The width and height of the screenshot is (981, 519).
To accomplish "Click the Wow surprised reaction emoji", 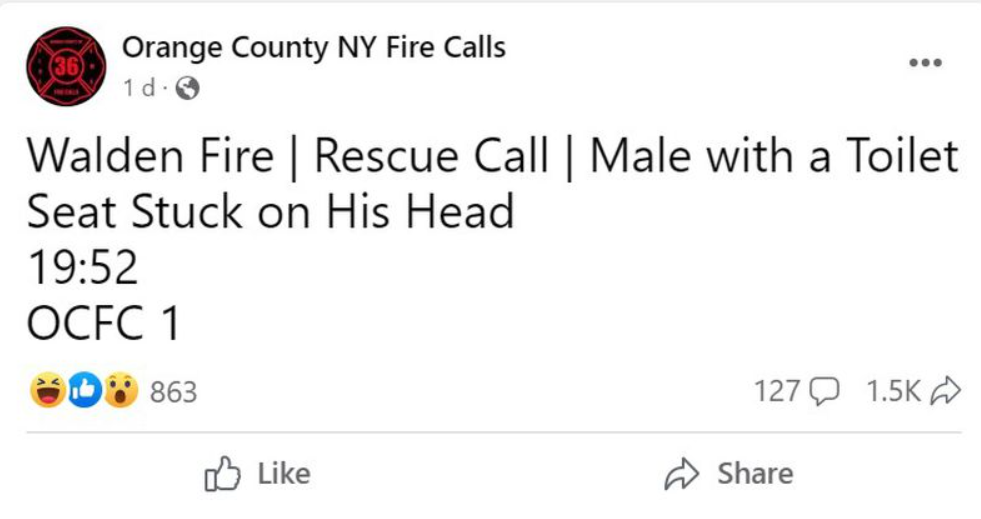I will 121,390.
